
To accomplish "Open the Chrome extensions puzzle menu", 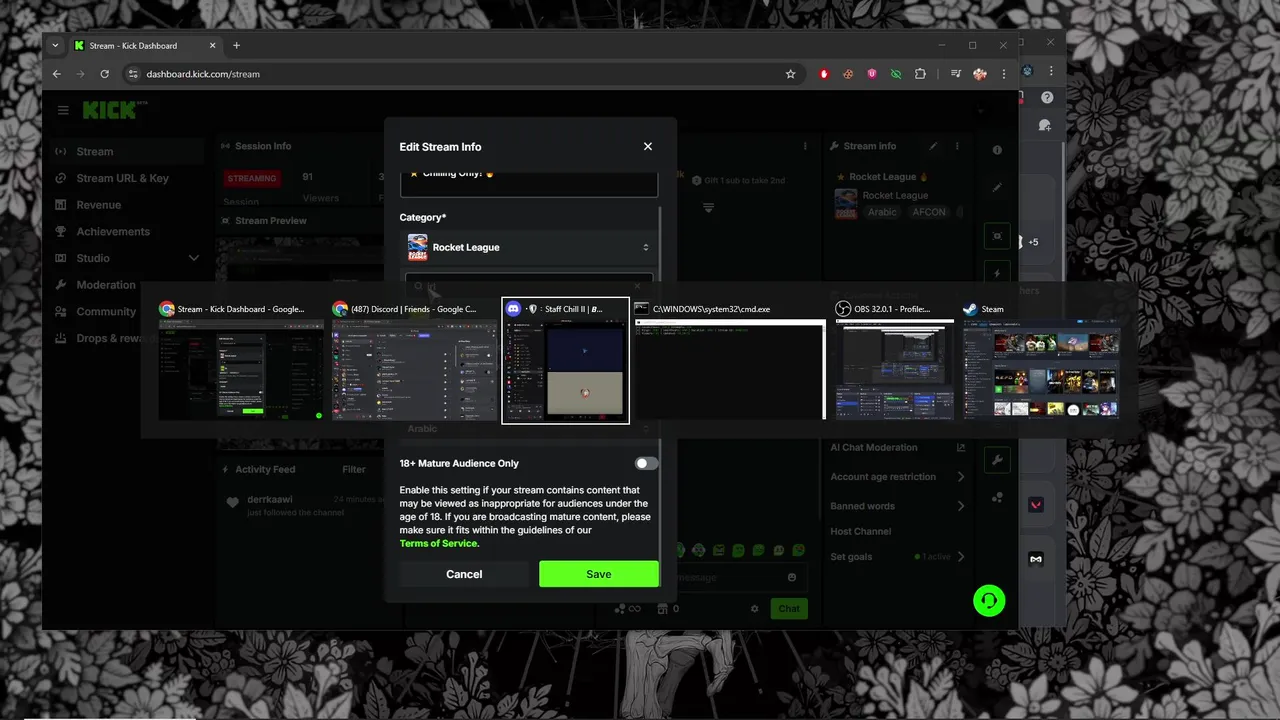I will [920, 74].
